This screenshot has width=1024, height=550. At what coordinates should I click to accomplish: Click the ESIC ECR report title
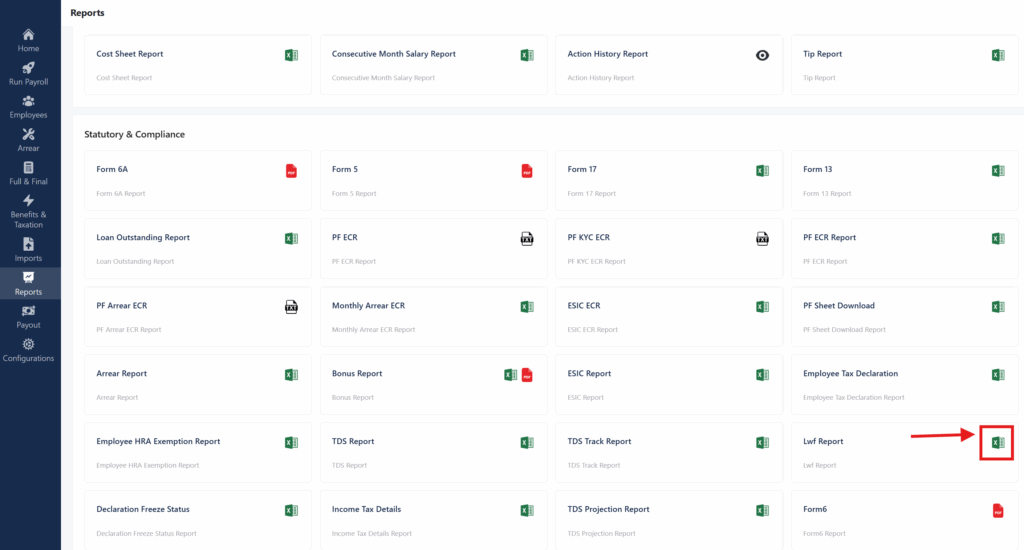(x=589, y=306)
